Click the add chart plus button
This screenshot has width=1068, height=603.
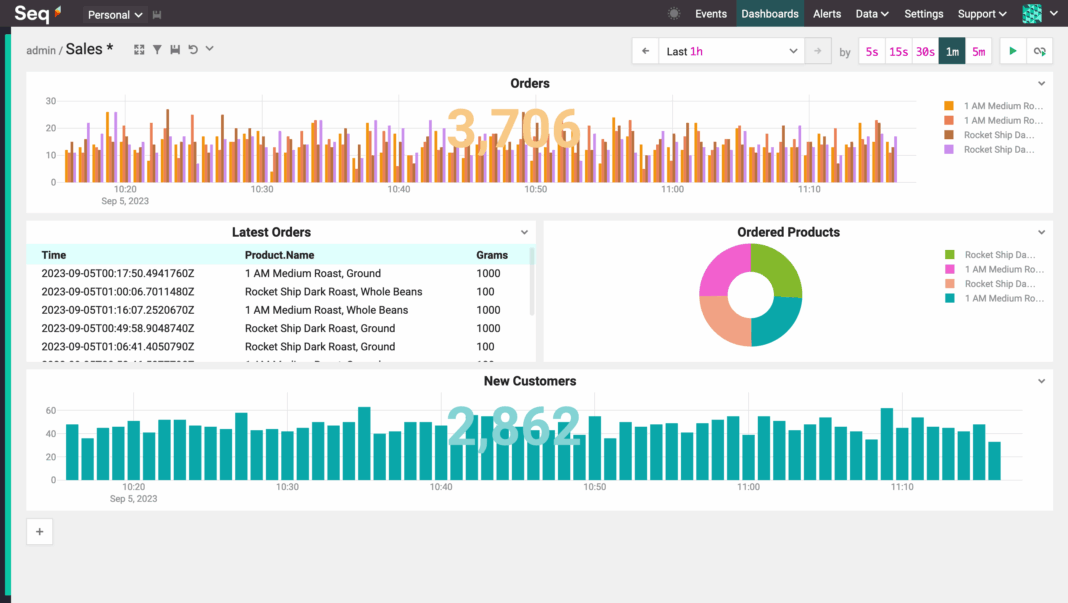[x=40, y=532]
